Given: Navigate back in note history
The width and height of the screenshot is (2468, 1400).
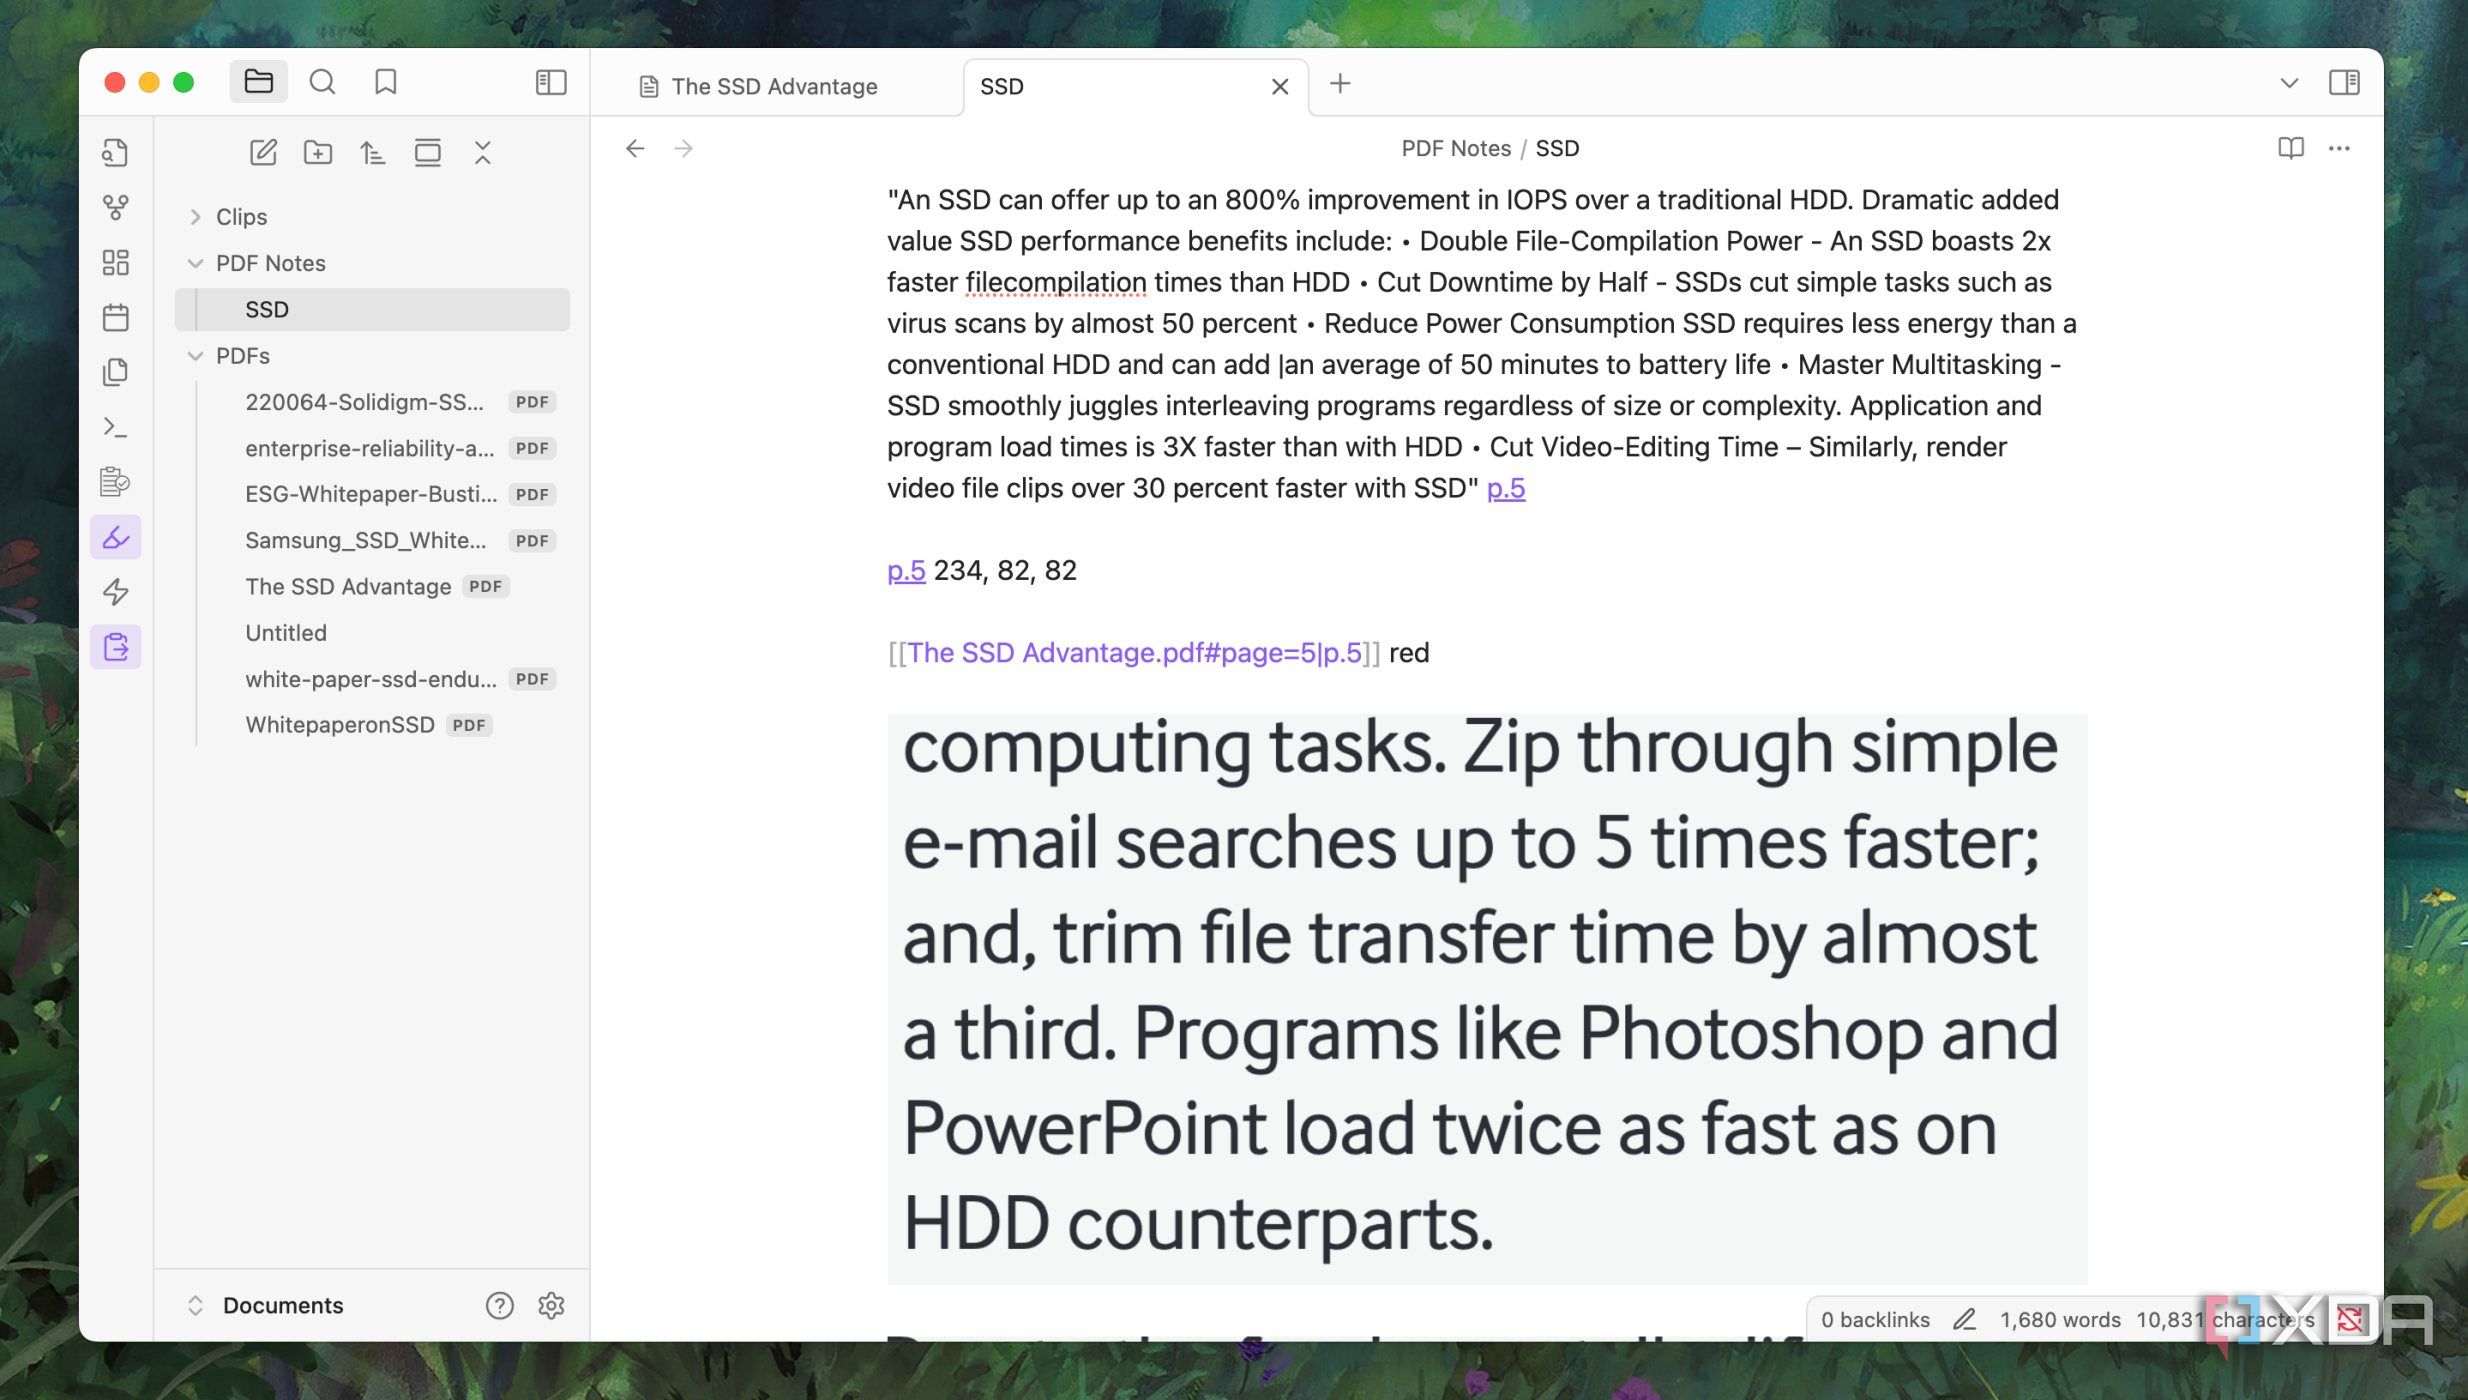Looking at the screenshot, I should tap(635, 149).
